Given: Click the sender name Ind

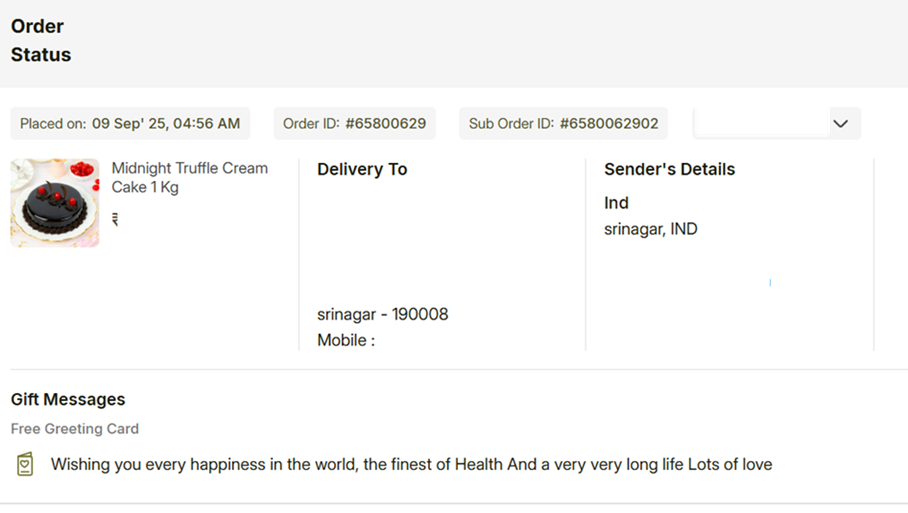Looking at the screenshot, I should point(616,203).
